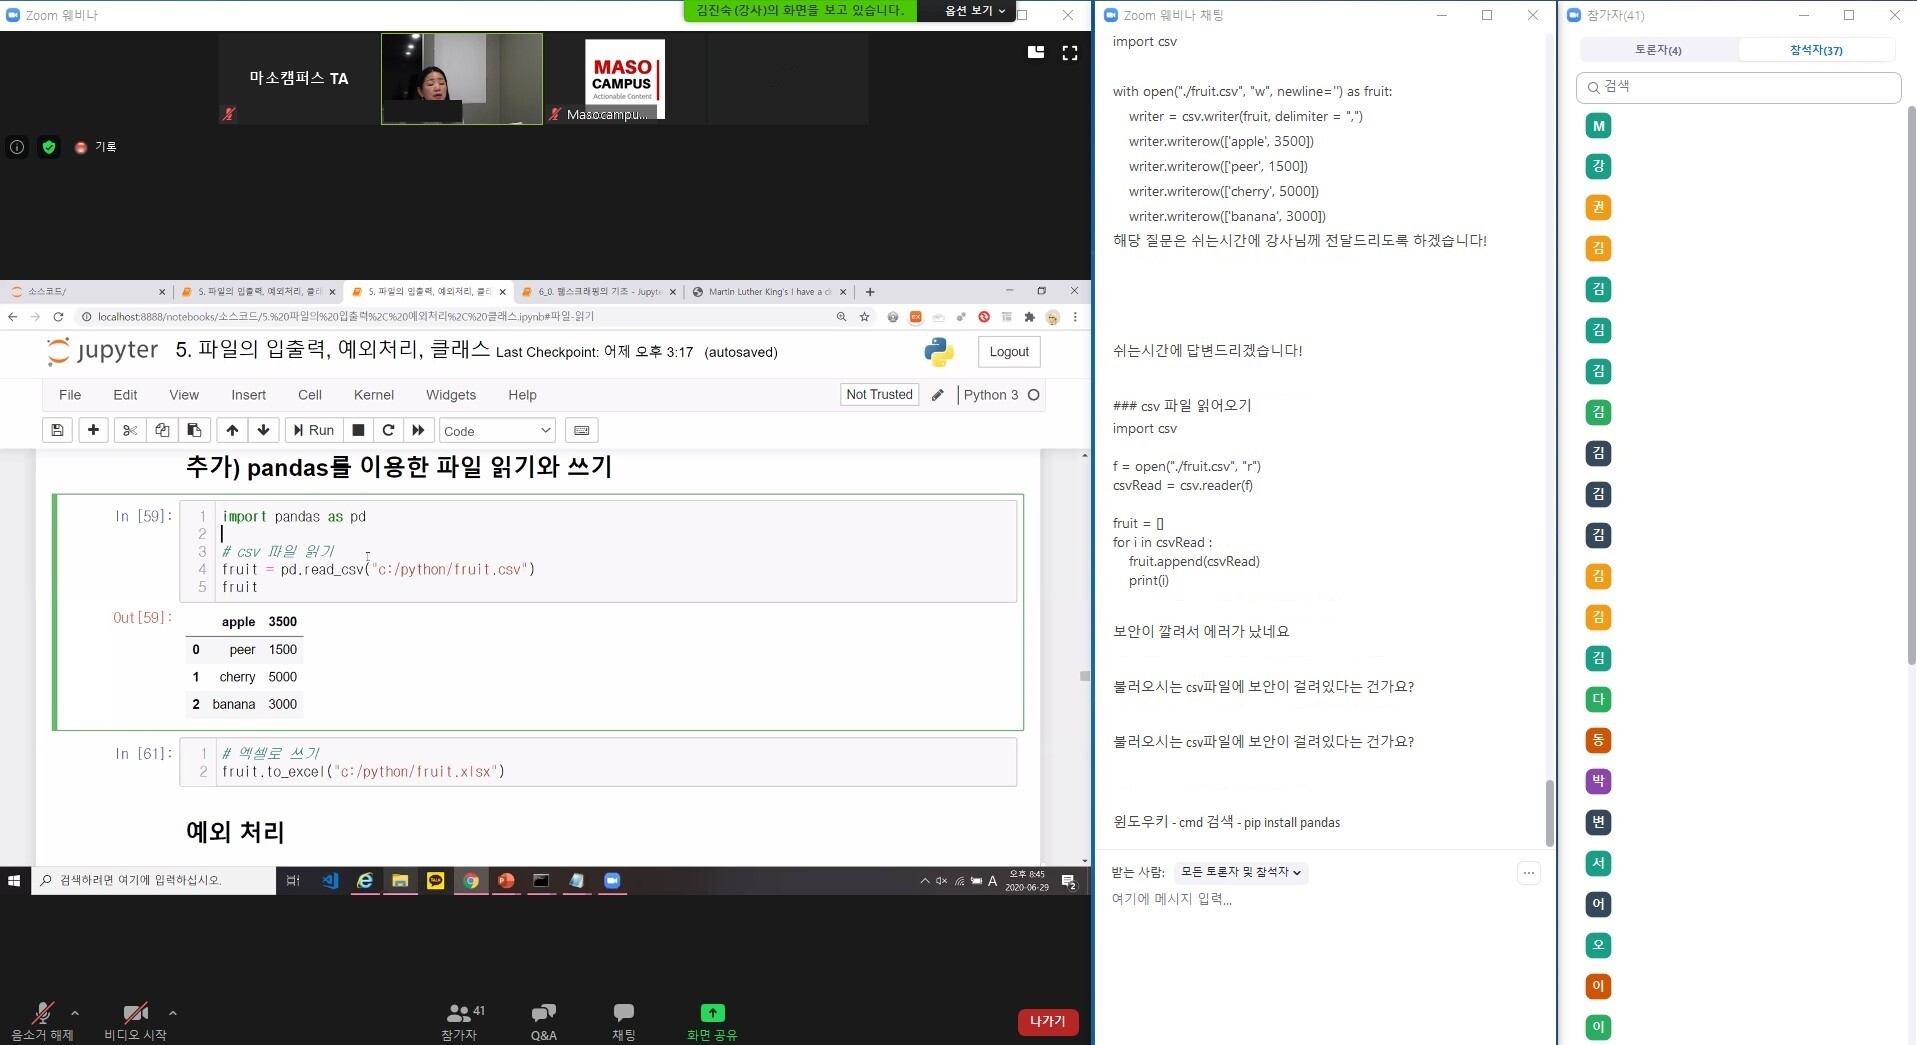Viewport: 1917px width, 1045px height.
Task: Open the chat recipient dropdown
Action: click(x=1240, y=872)
